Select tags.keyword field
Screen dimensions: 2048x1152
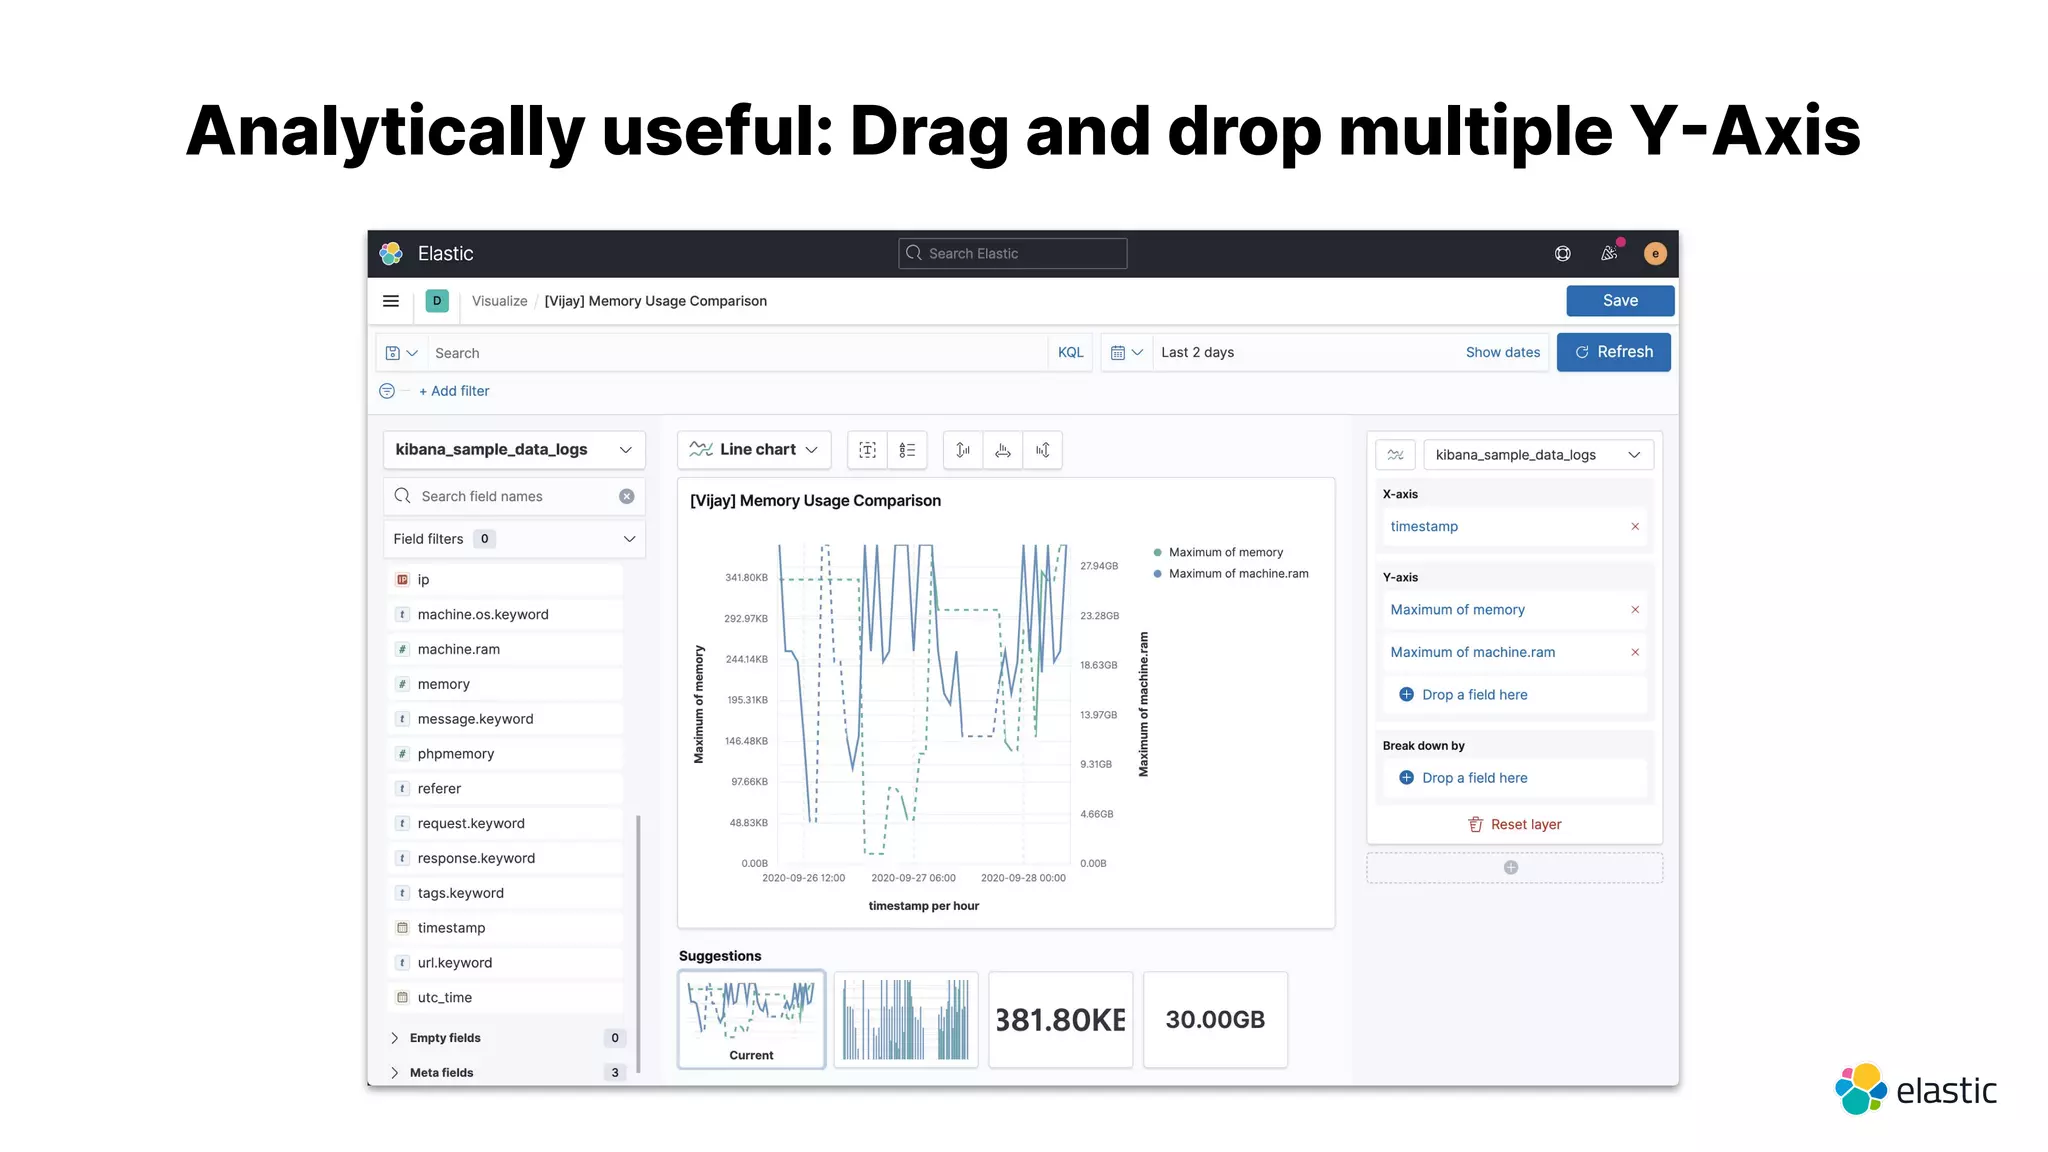pos(505,893)
